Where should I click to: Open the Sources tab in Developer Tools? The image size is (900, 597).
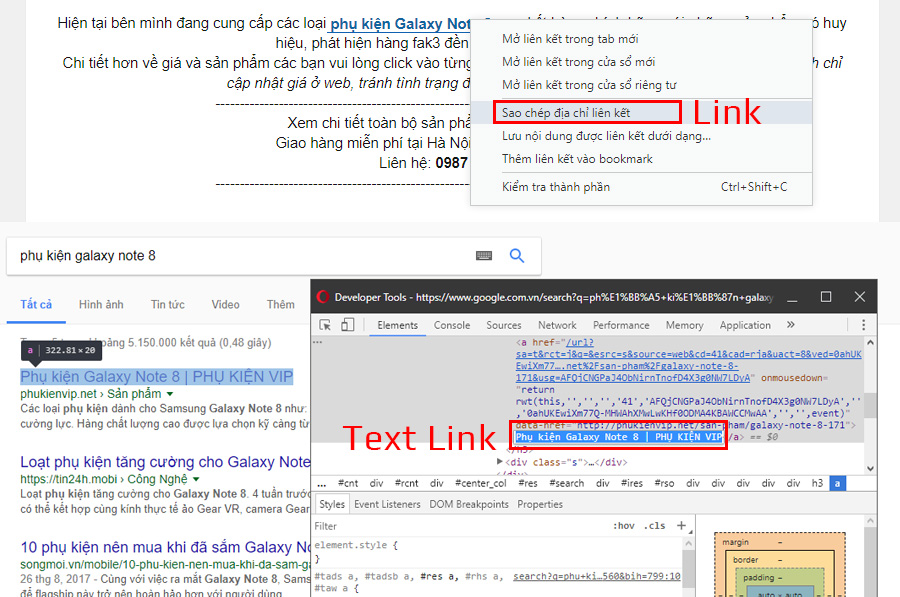click(504, 325)
